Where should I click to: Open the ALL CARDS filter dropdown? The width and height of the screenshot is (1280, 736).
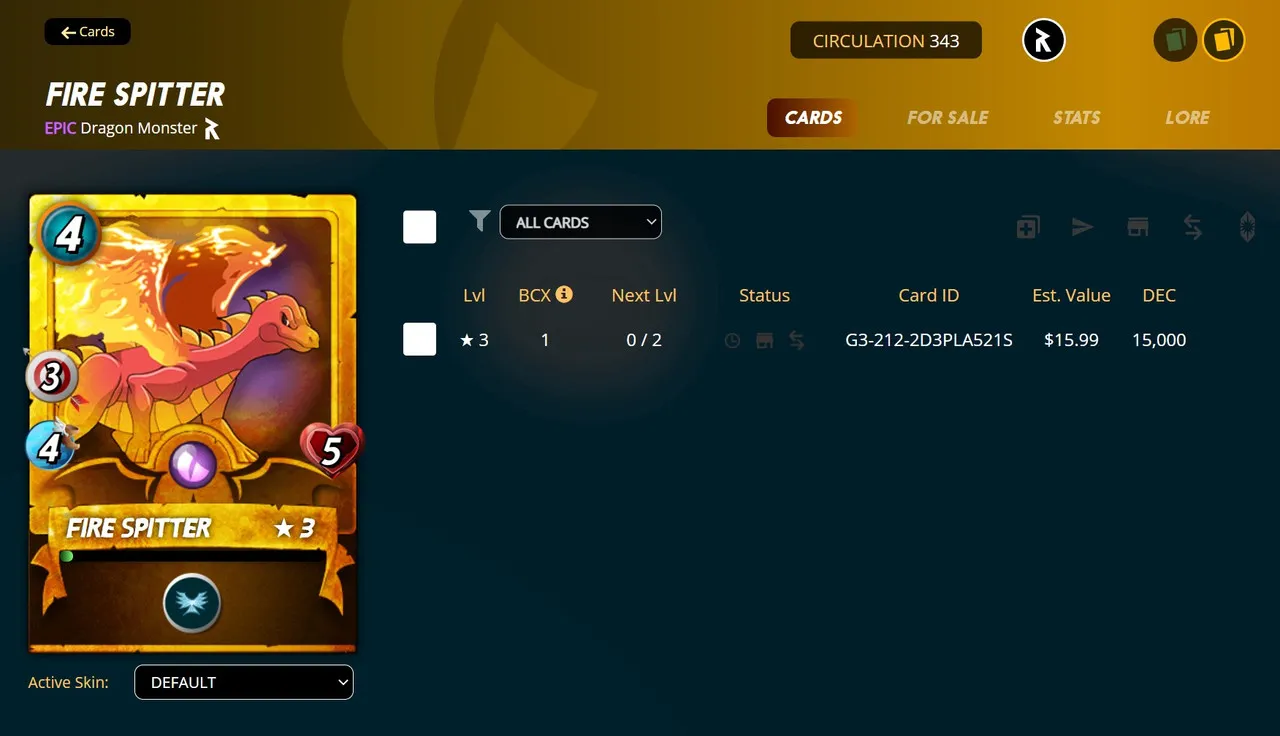(581, 222)
